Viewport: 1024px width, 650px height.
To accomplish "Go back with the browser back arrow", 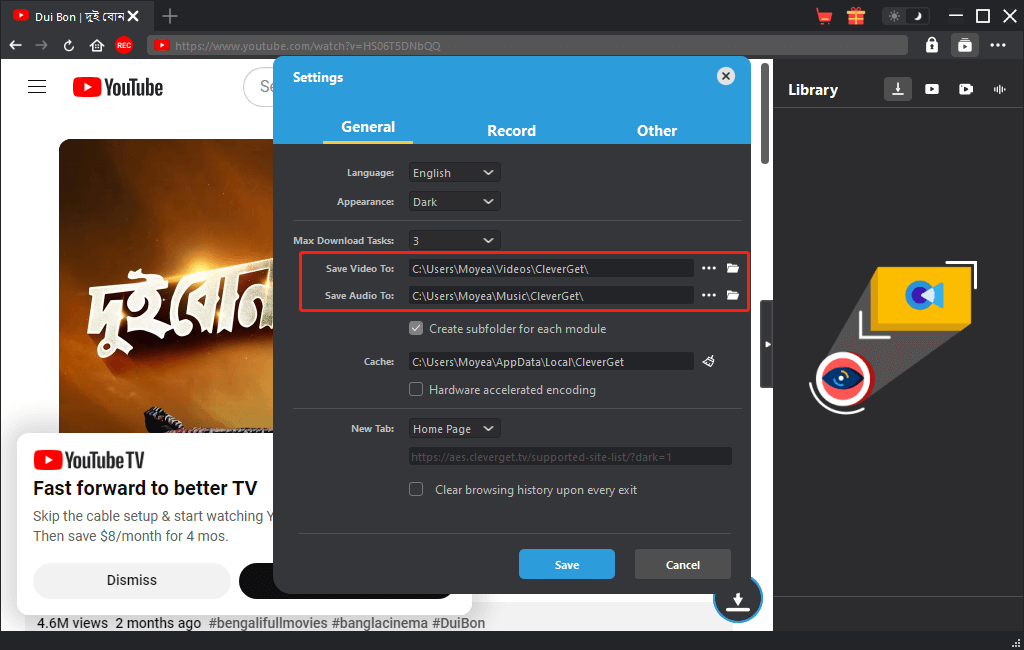I will point(16,45).
